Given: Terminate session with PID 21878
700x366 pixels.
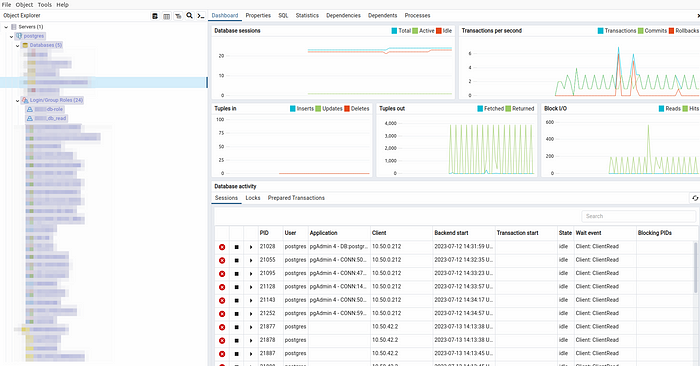Looking at the screenshot, I should (222, 341).
